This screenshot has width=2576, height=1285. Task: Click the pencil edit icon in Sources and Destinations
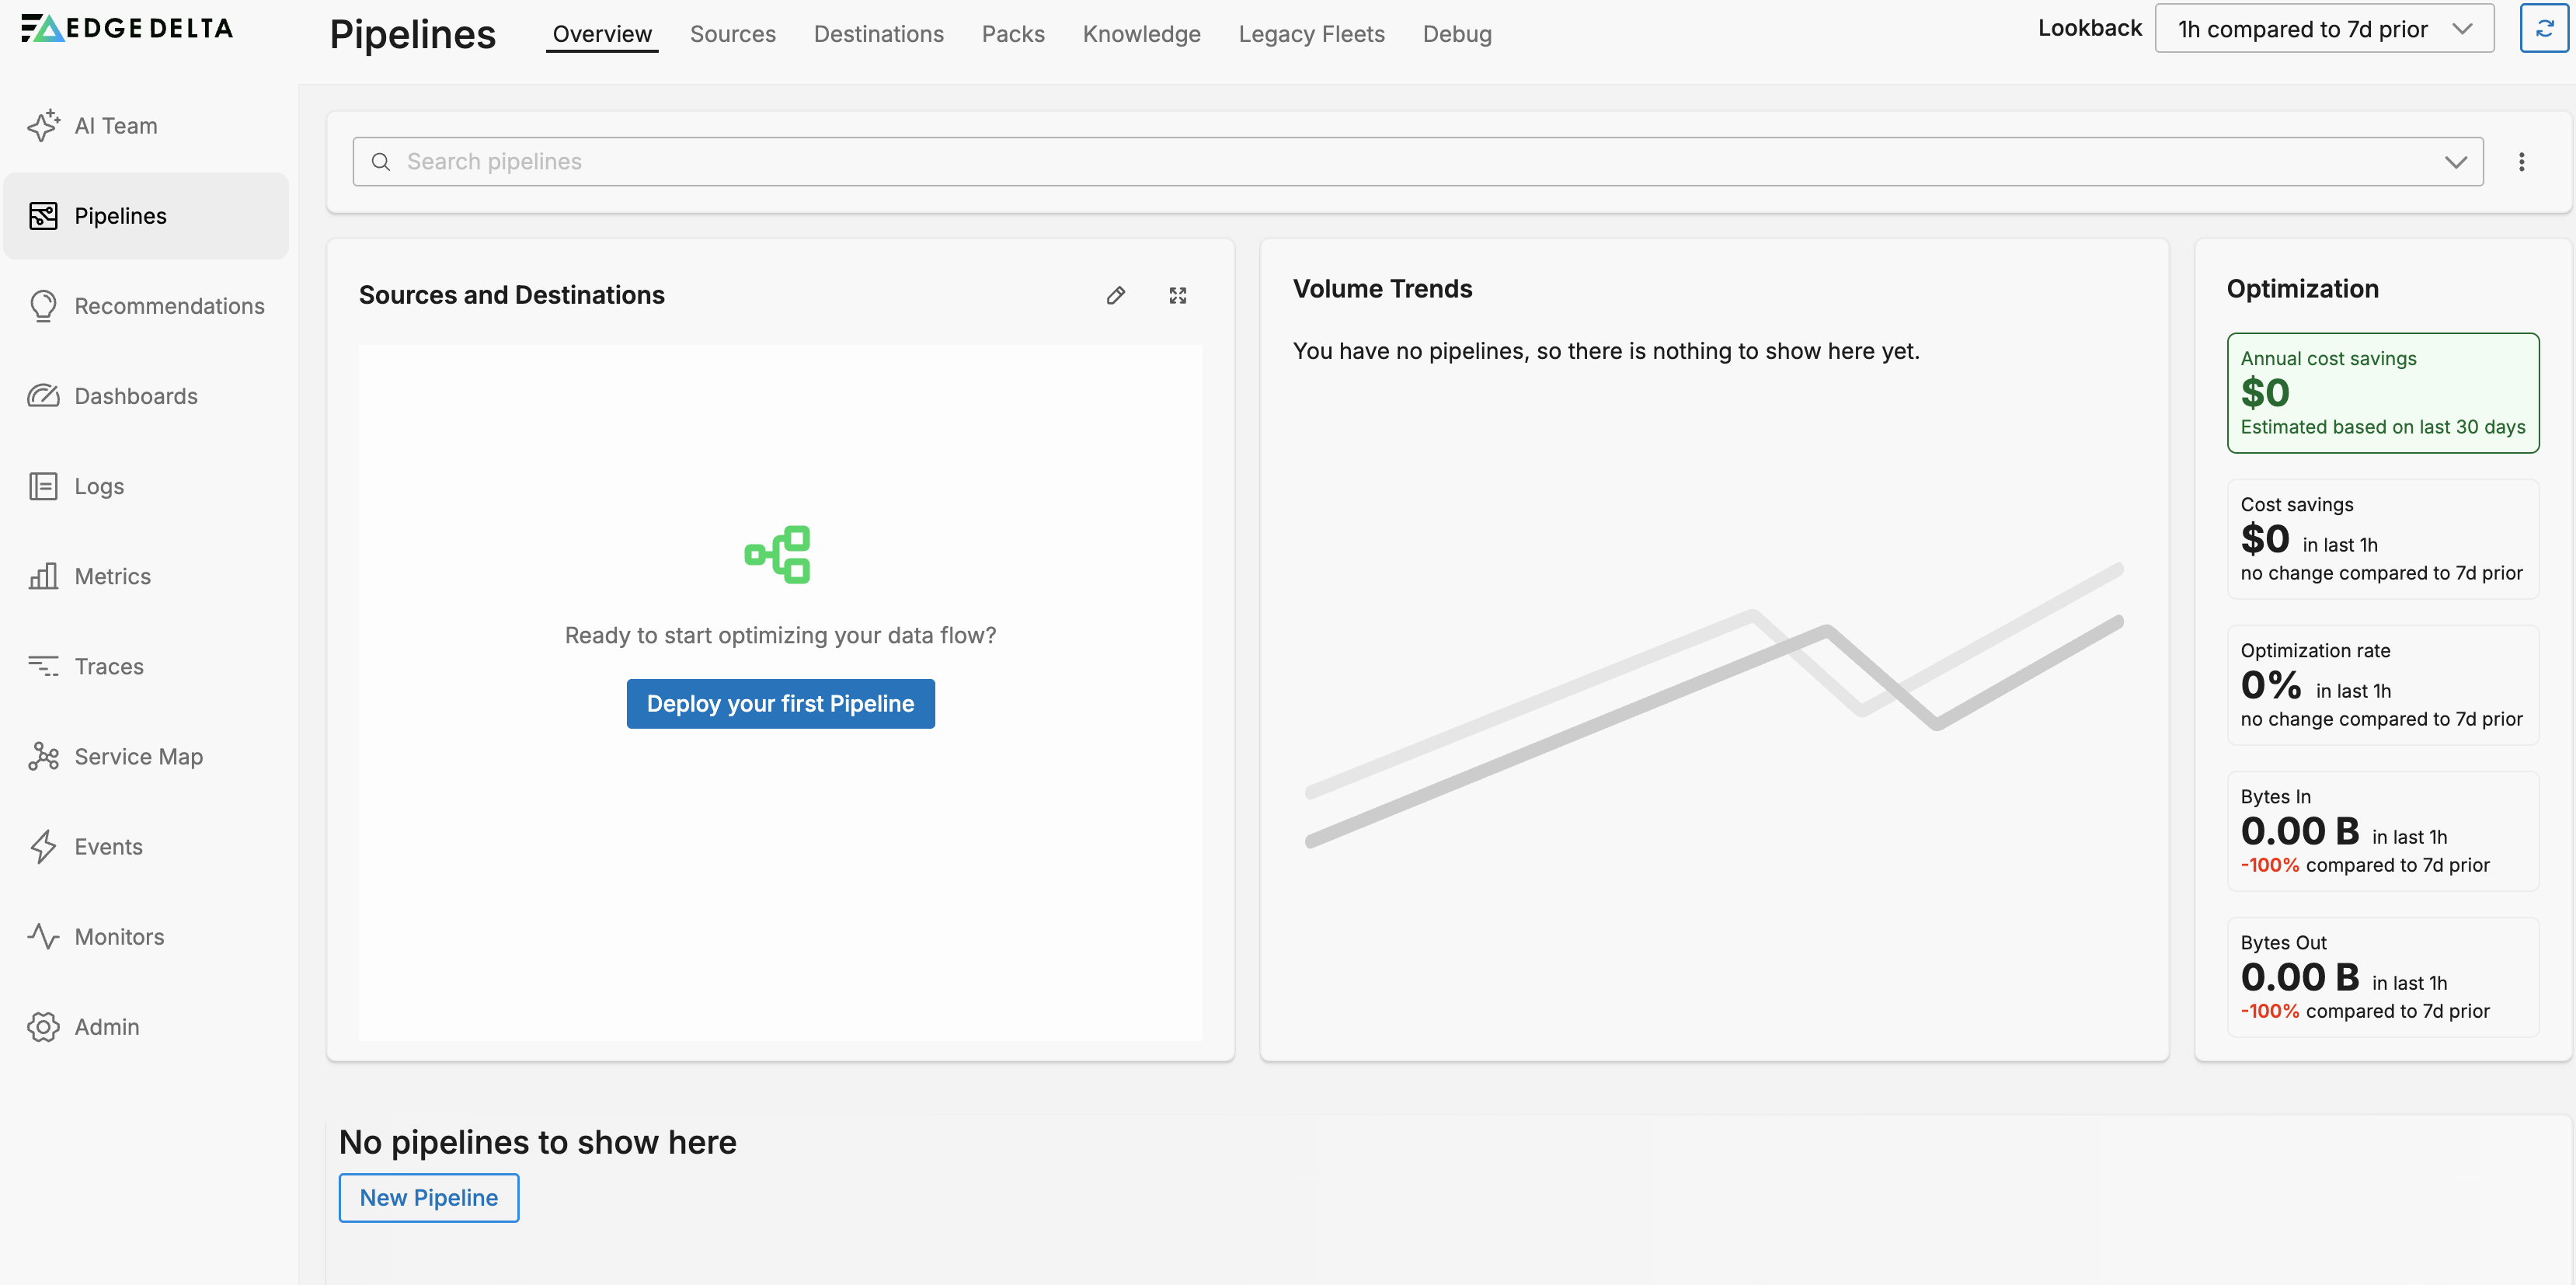click(1116, 295)
